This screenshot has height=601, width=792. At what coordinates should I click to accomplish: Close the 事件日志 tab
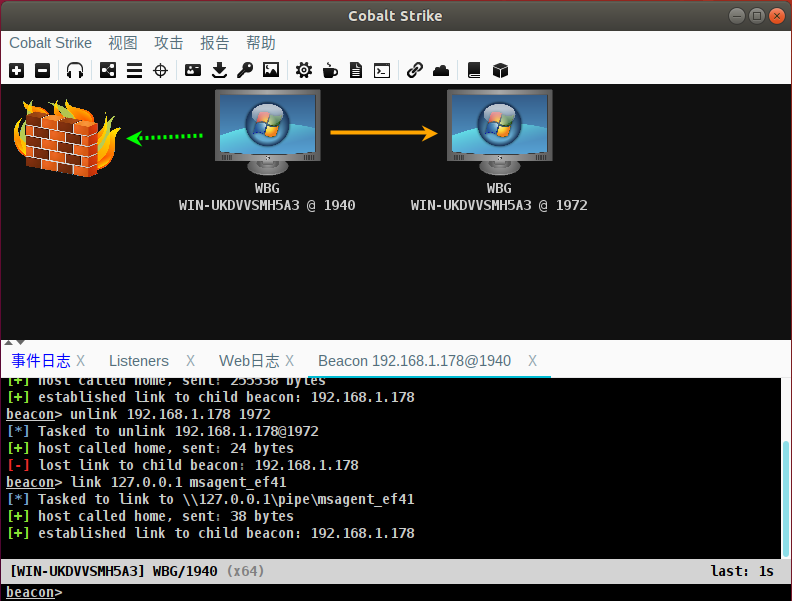point(80,361)
